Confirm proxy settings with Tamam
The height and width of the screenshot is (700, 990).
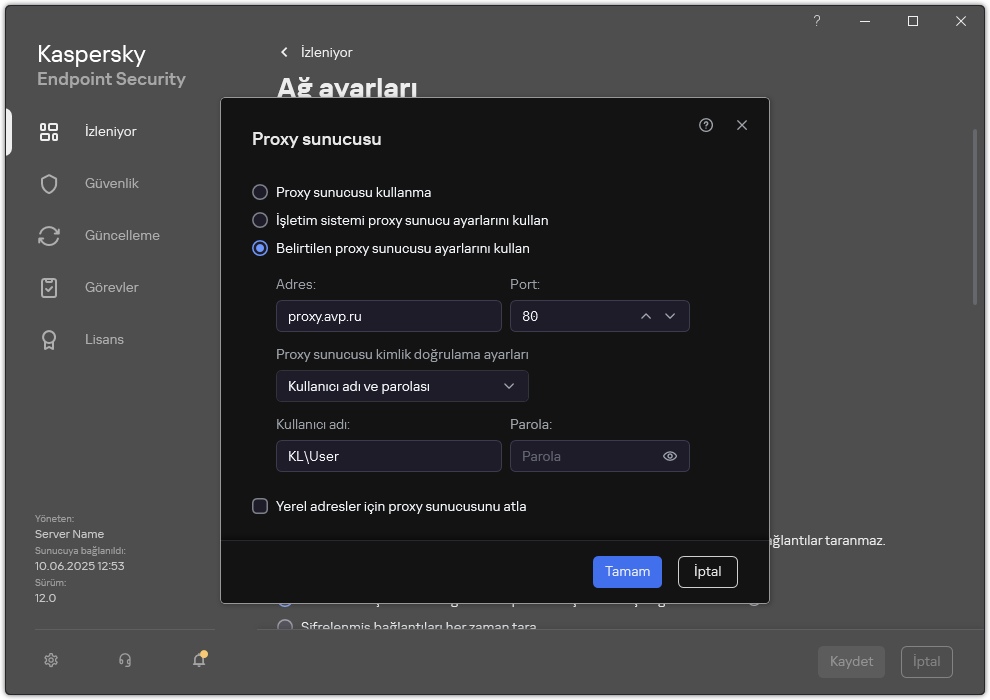click(627, 571)
